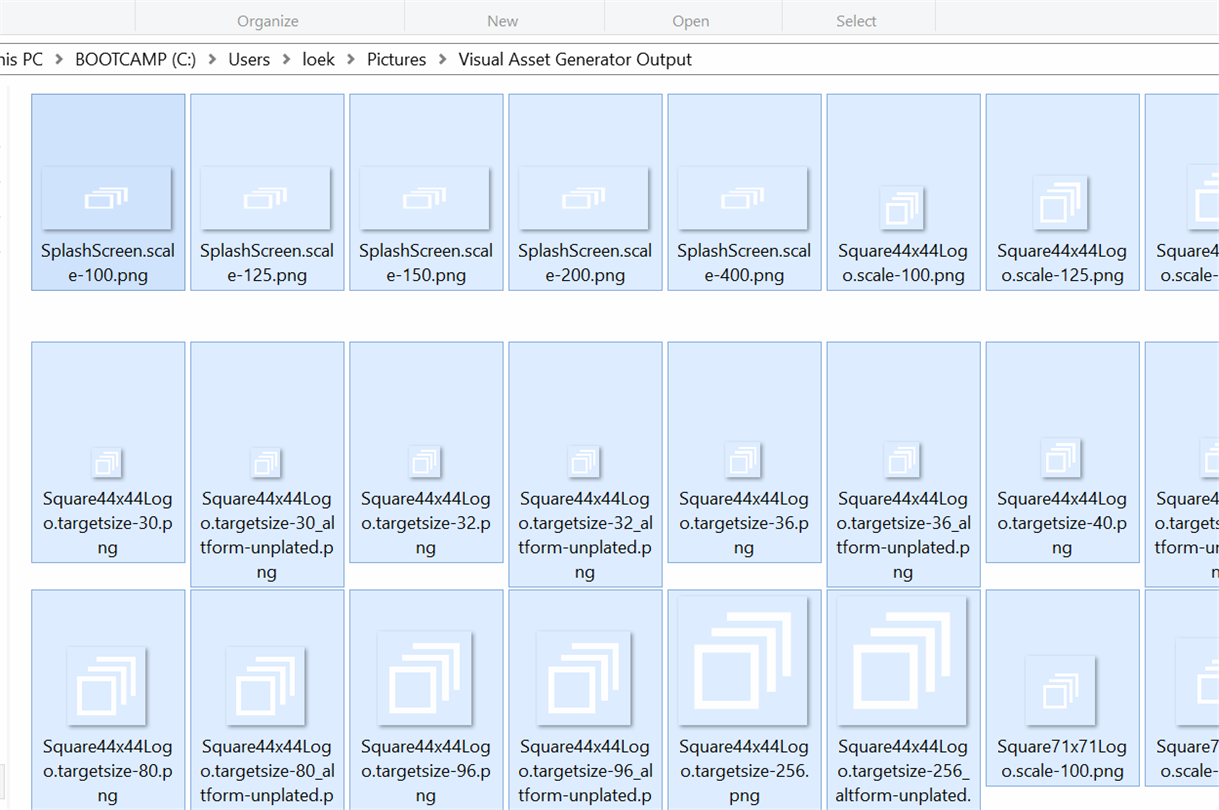Expand chevron after Pictures breadcrumb
1219x810 pixels.
[442, 60]
